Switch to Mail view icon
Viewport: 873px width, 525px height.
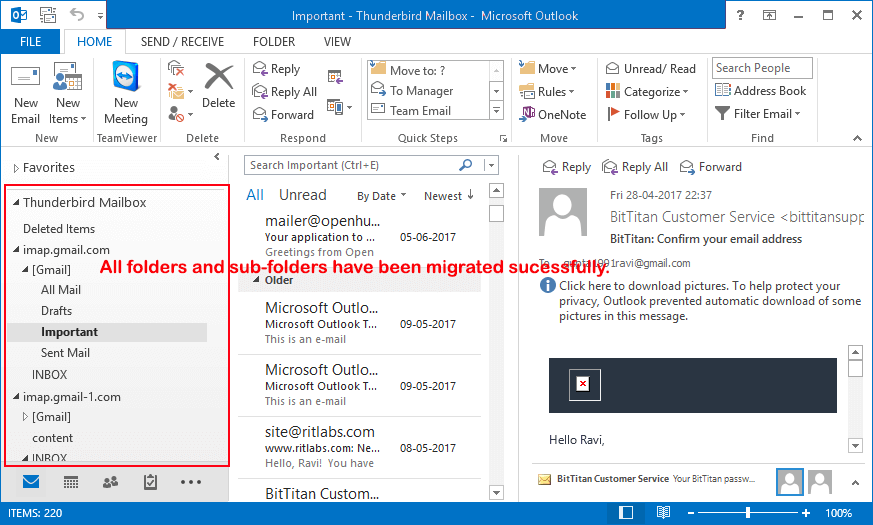pyautogui.click(x=31, y=482)
